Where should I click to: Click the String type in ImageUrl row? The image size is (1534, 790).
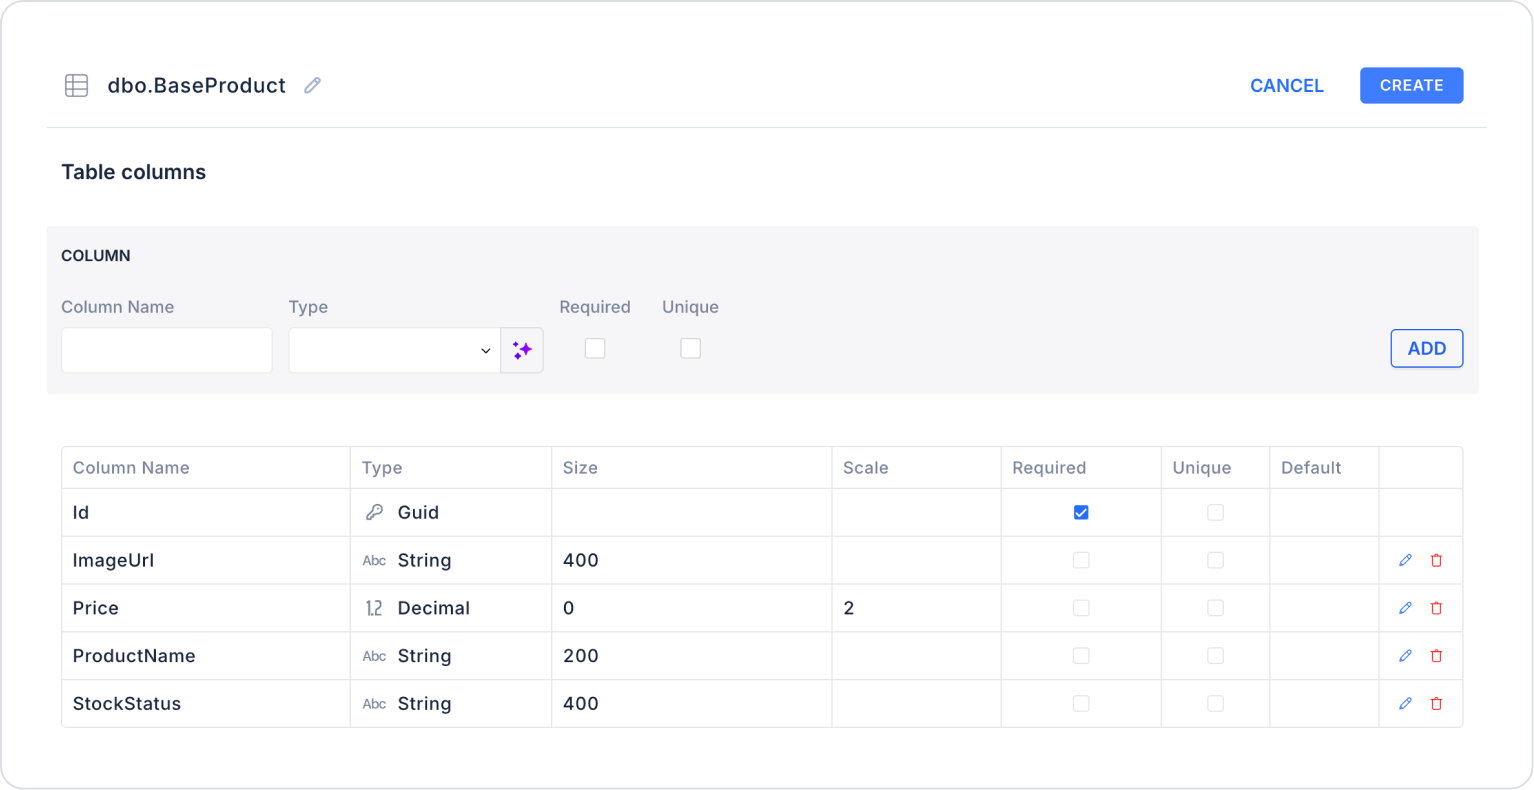[425, 560]
